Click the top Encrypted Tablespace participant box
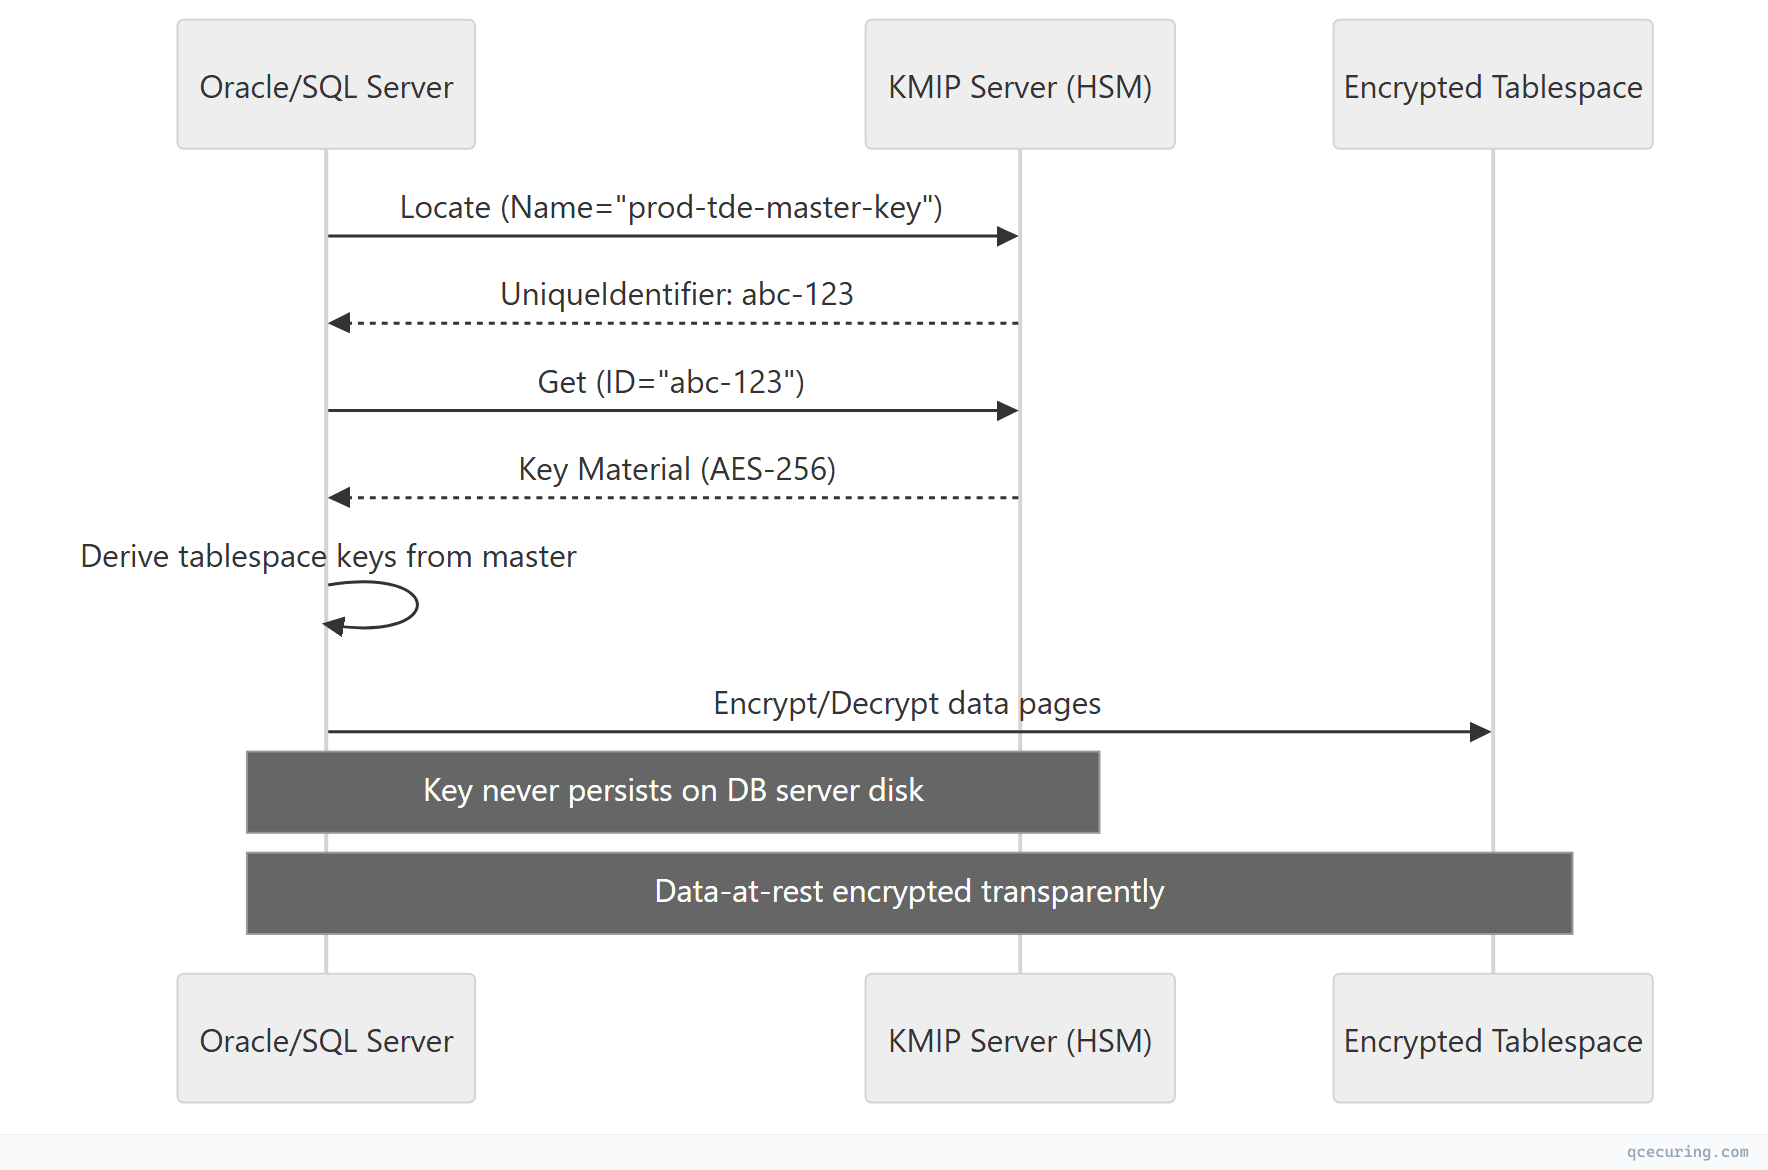This screenshot has width=1768, height=1170. 1493,85
